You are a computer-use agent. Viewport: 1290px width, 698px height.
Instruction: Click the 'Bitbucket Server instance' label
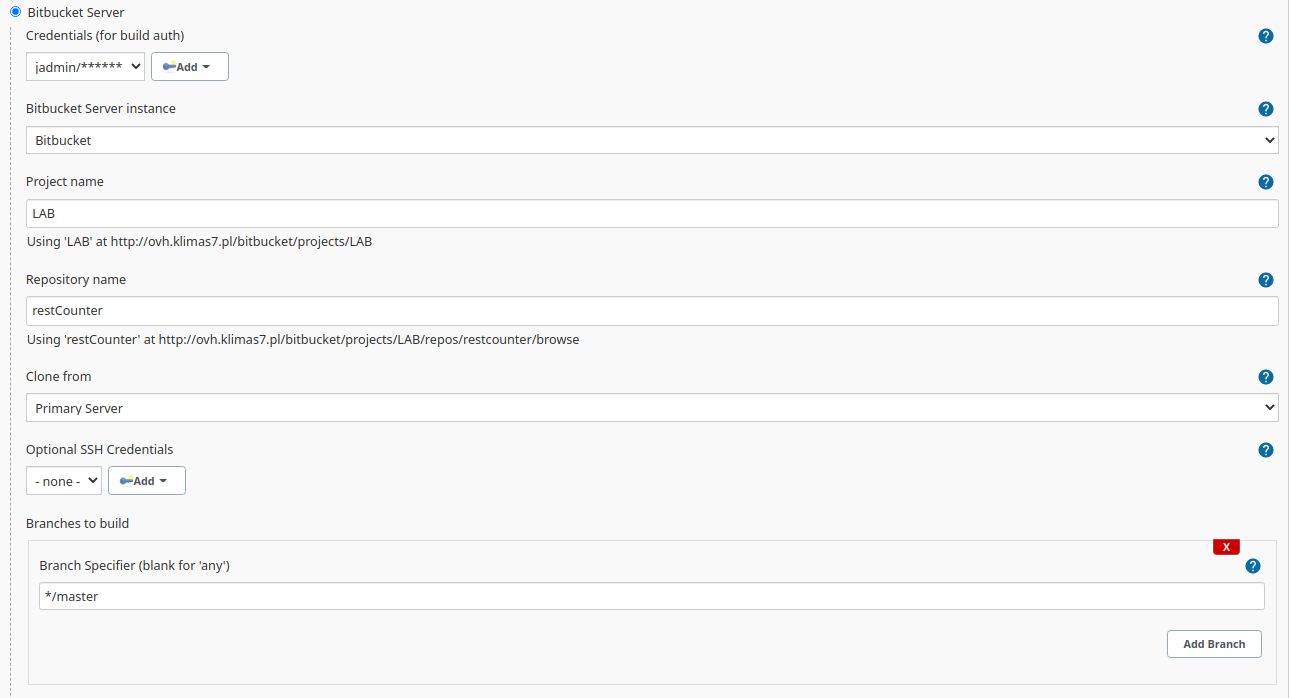pos(101,108)
